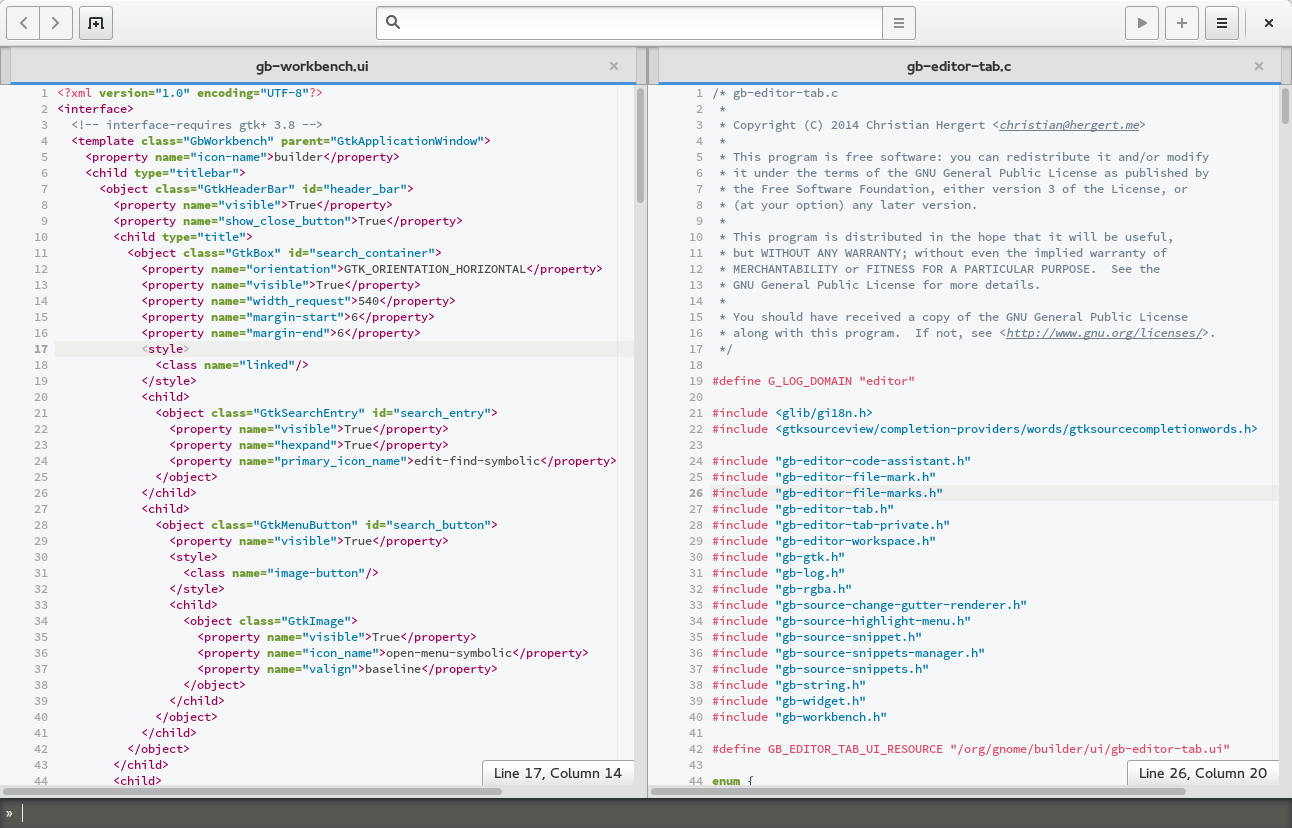Switch to the gb-workbench.ui tab
The width and height of the screenshot is (1292, 828).
(x=312, y=67)
